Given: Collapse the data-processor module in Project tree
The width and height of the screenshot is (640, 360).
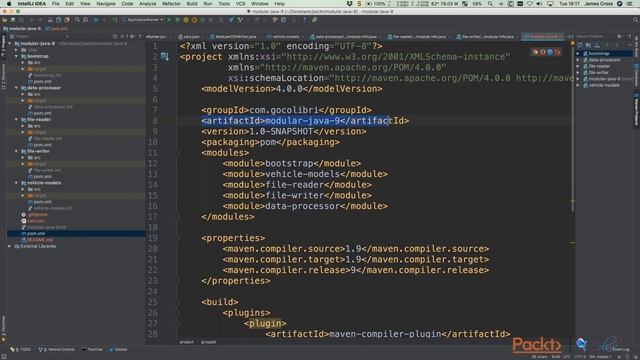Looking at the screenshot, I should point(16,88).
